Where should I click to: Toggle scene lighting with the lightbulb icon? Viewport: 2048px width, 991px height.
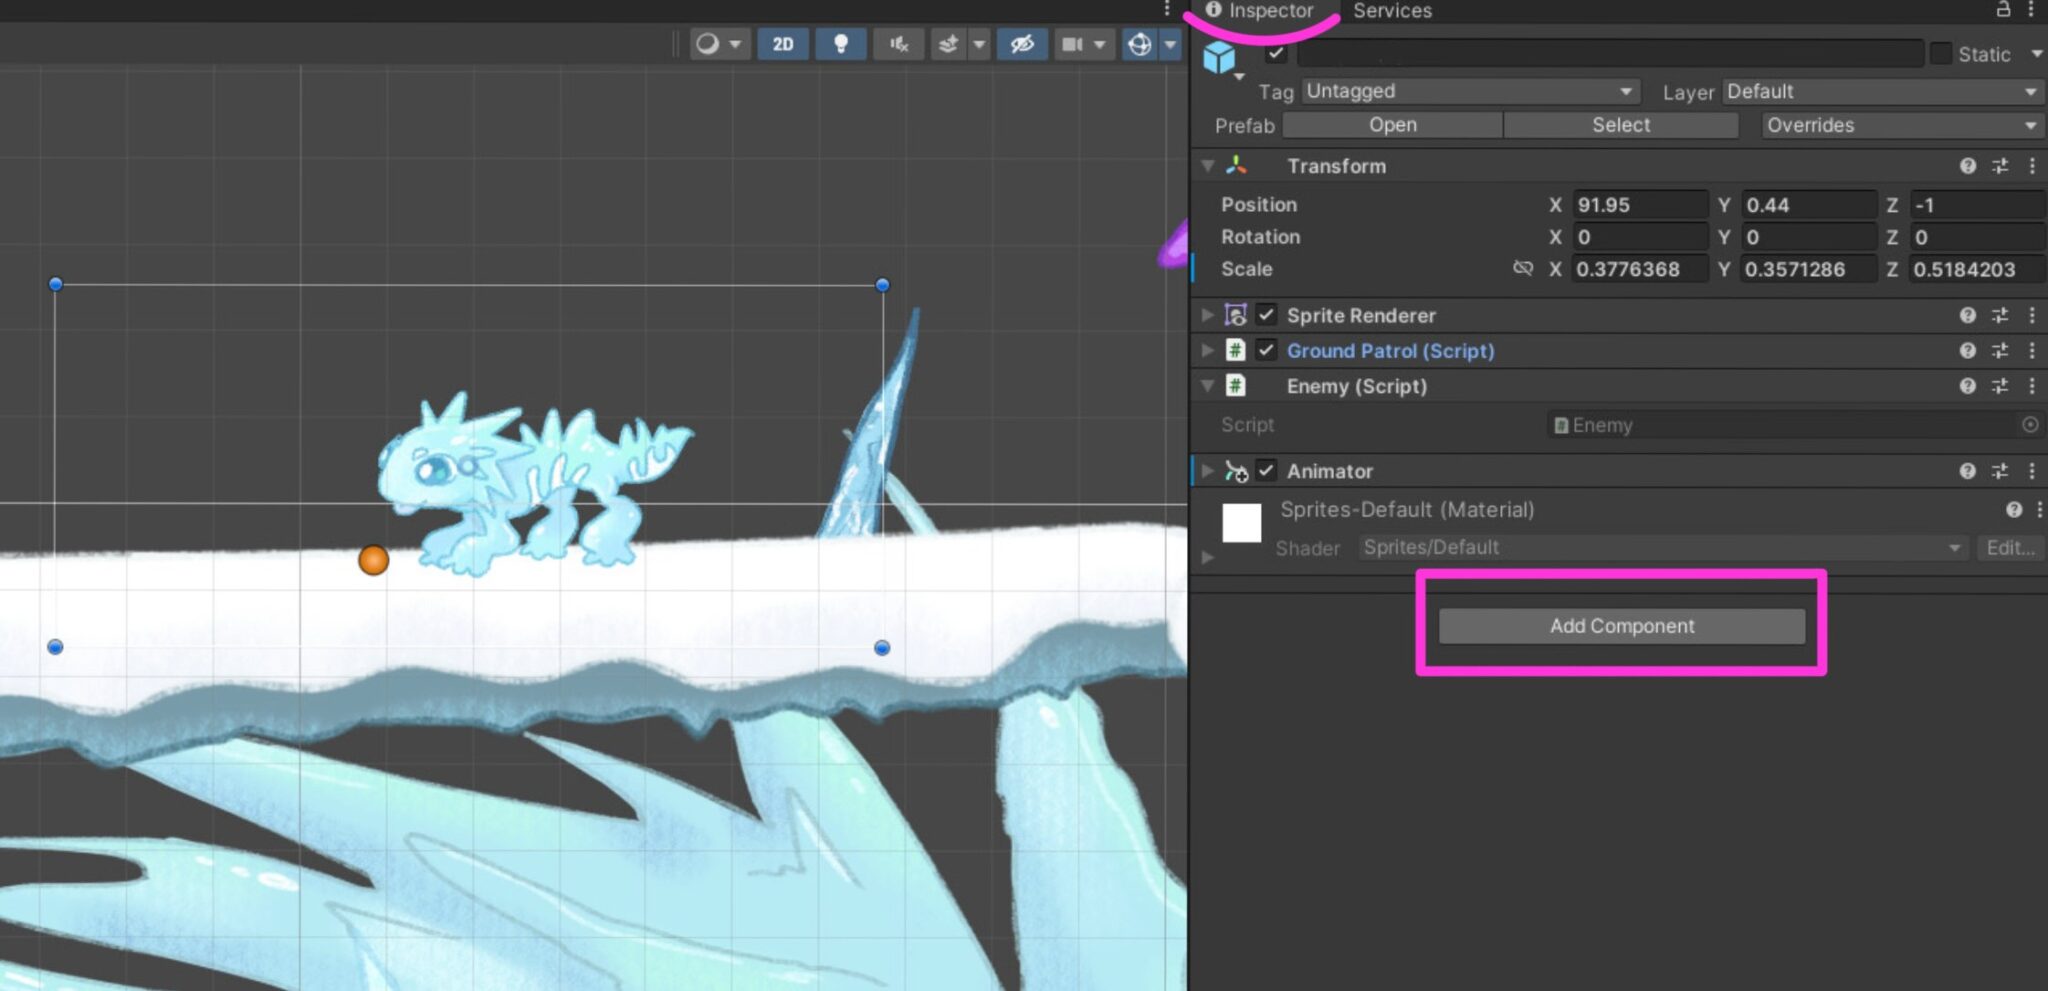pyautogui.click(x=841, y=44)
